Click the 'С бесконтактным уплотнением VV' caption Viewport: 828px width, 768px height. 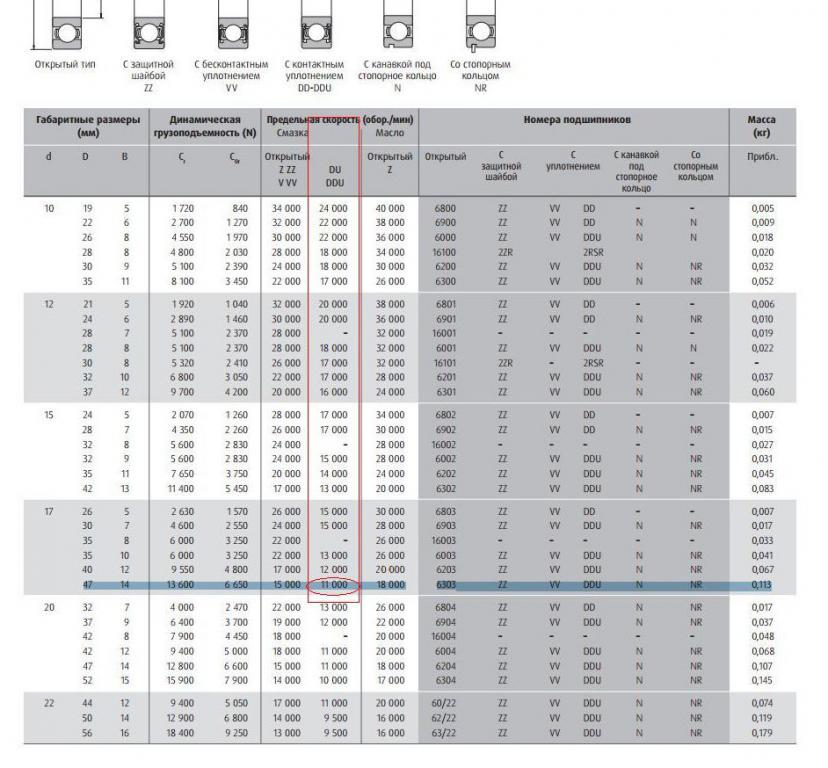coord(231,76)
